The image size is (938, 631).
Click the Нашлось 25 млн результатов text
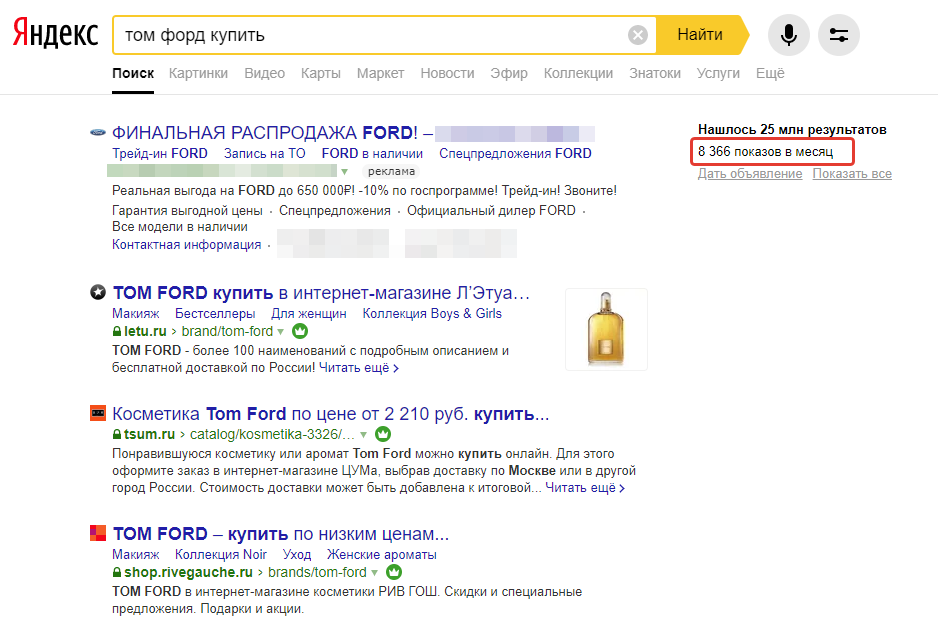792,129
